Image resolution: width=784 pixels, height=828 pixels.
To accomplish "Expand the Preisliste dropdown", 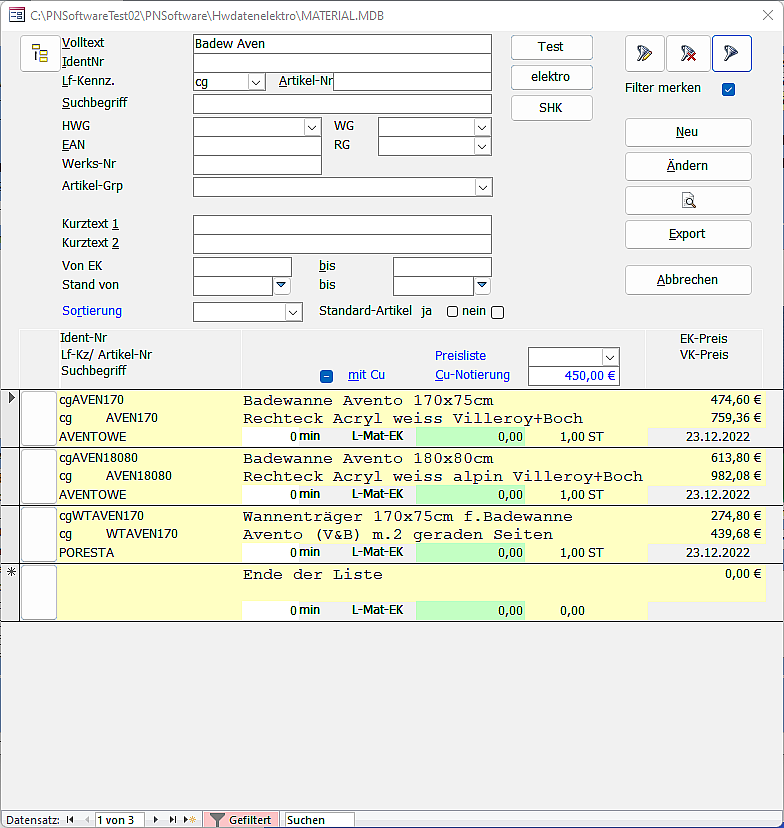I will (610, 357).
